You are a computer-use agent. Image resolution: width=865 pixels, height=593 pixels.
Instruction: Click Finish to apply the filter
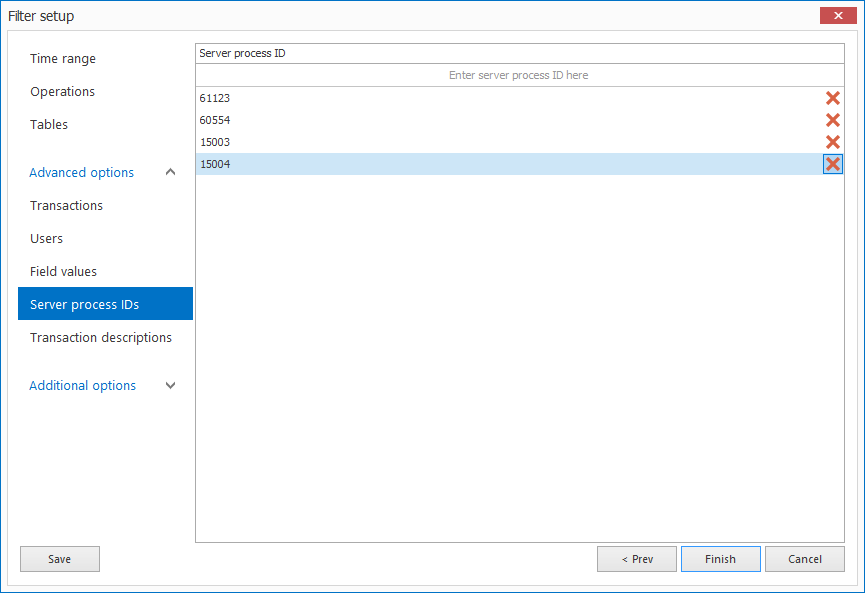click(x=720, y=559)
